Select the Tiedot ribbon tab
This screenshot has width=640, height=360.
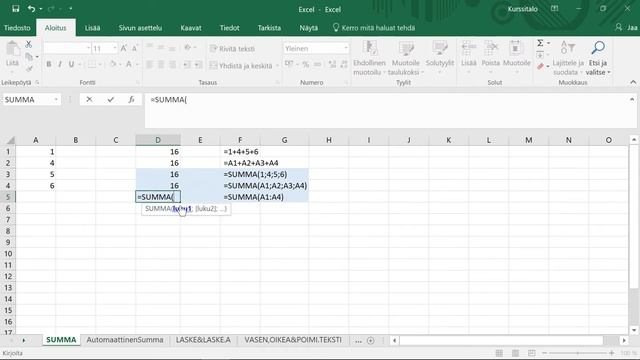[229, 28]
